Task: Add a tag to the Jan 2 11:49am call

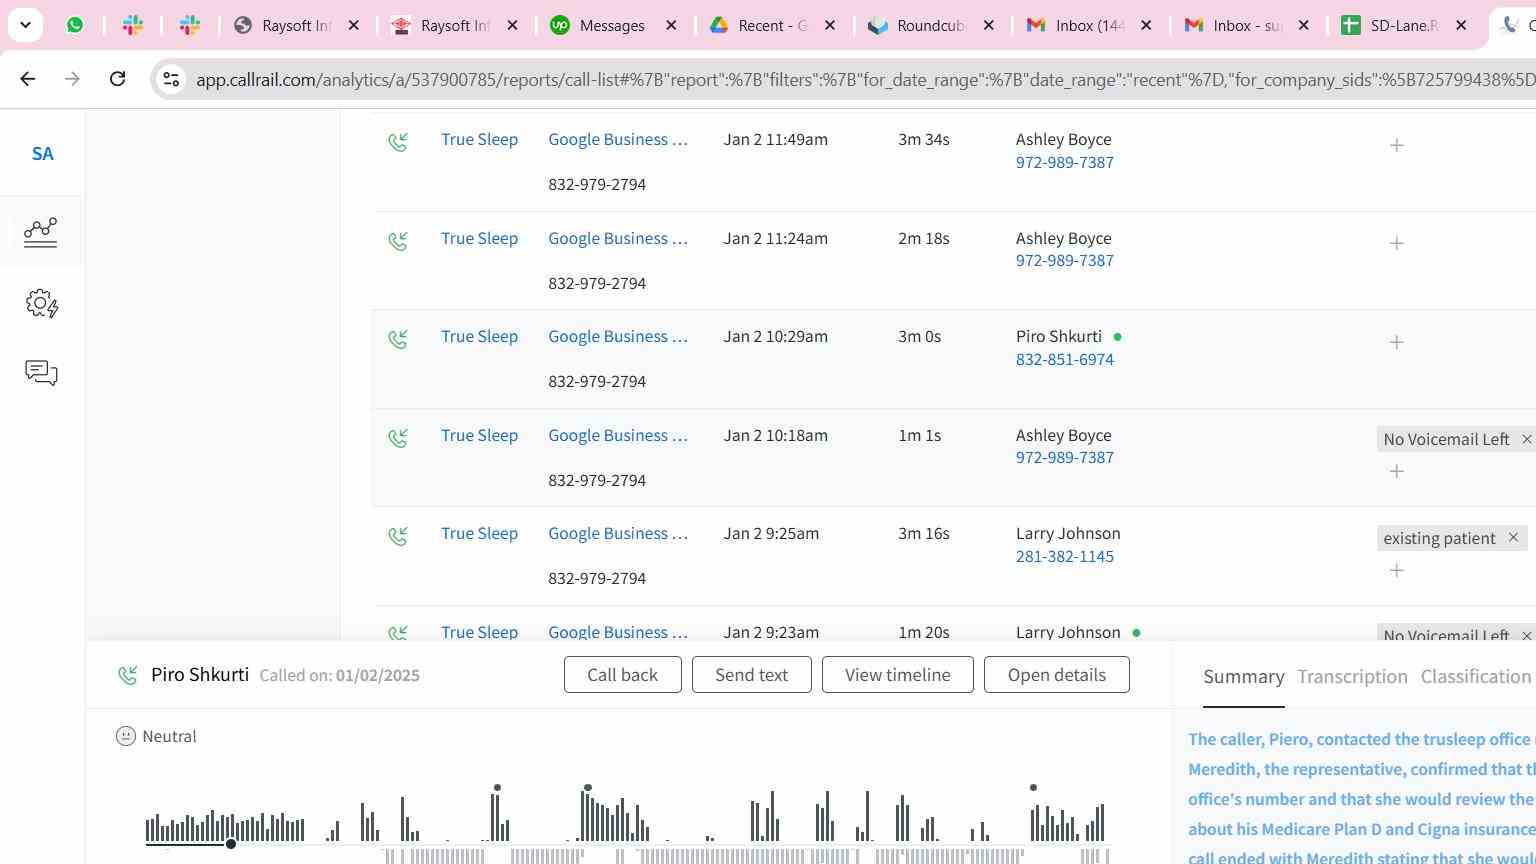Action: click(x=1397, y=145)
